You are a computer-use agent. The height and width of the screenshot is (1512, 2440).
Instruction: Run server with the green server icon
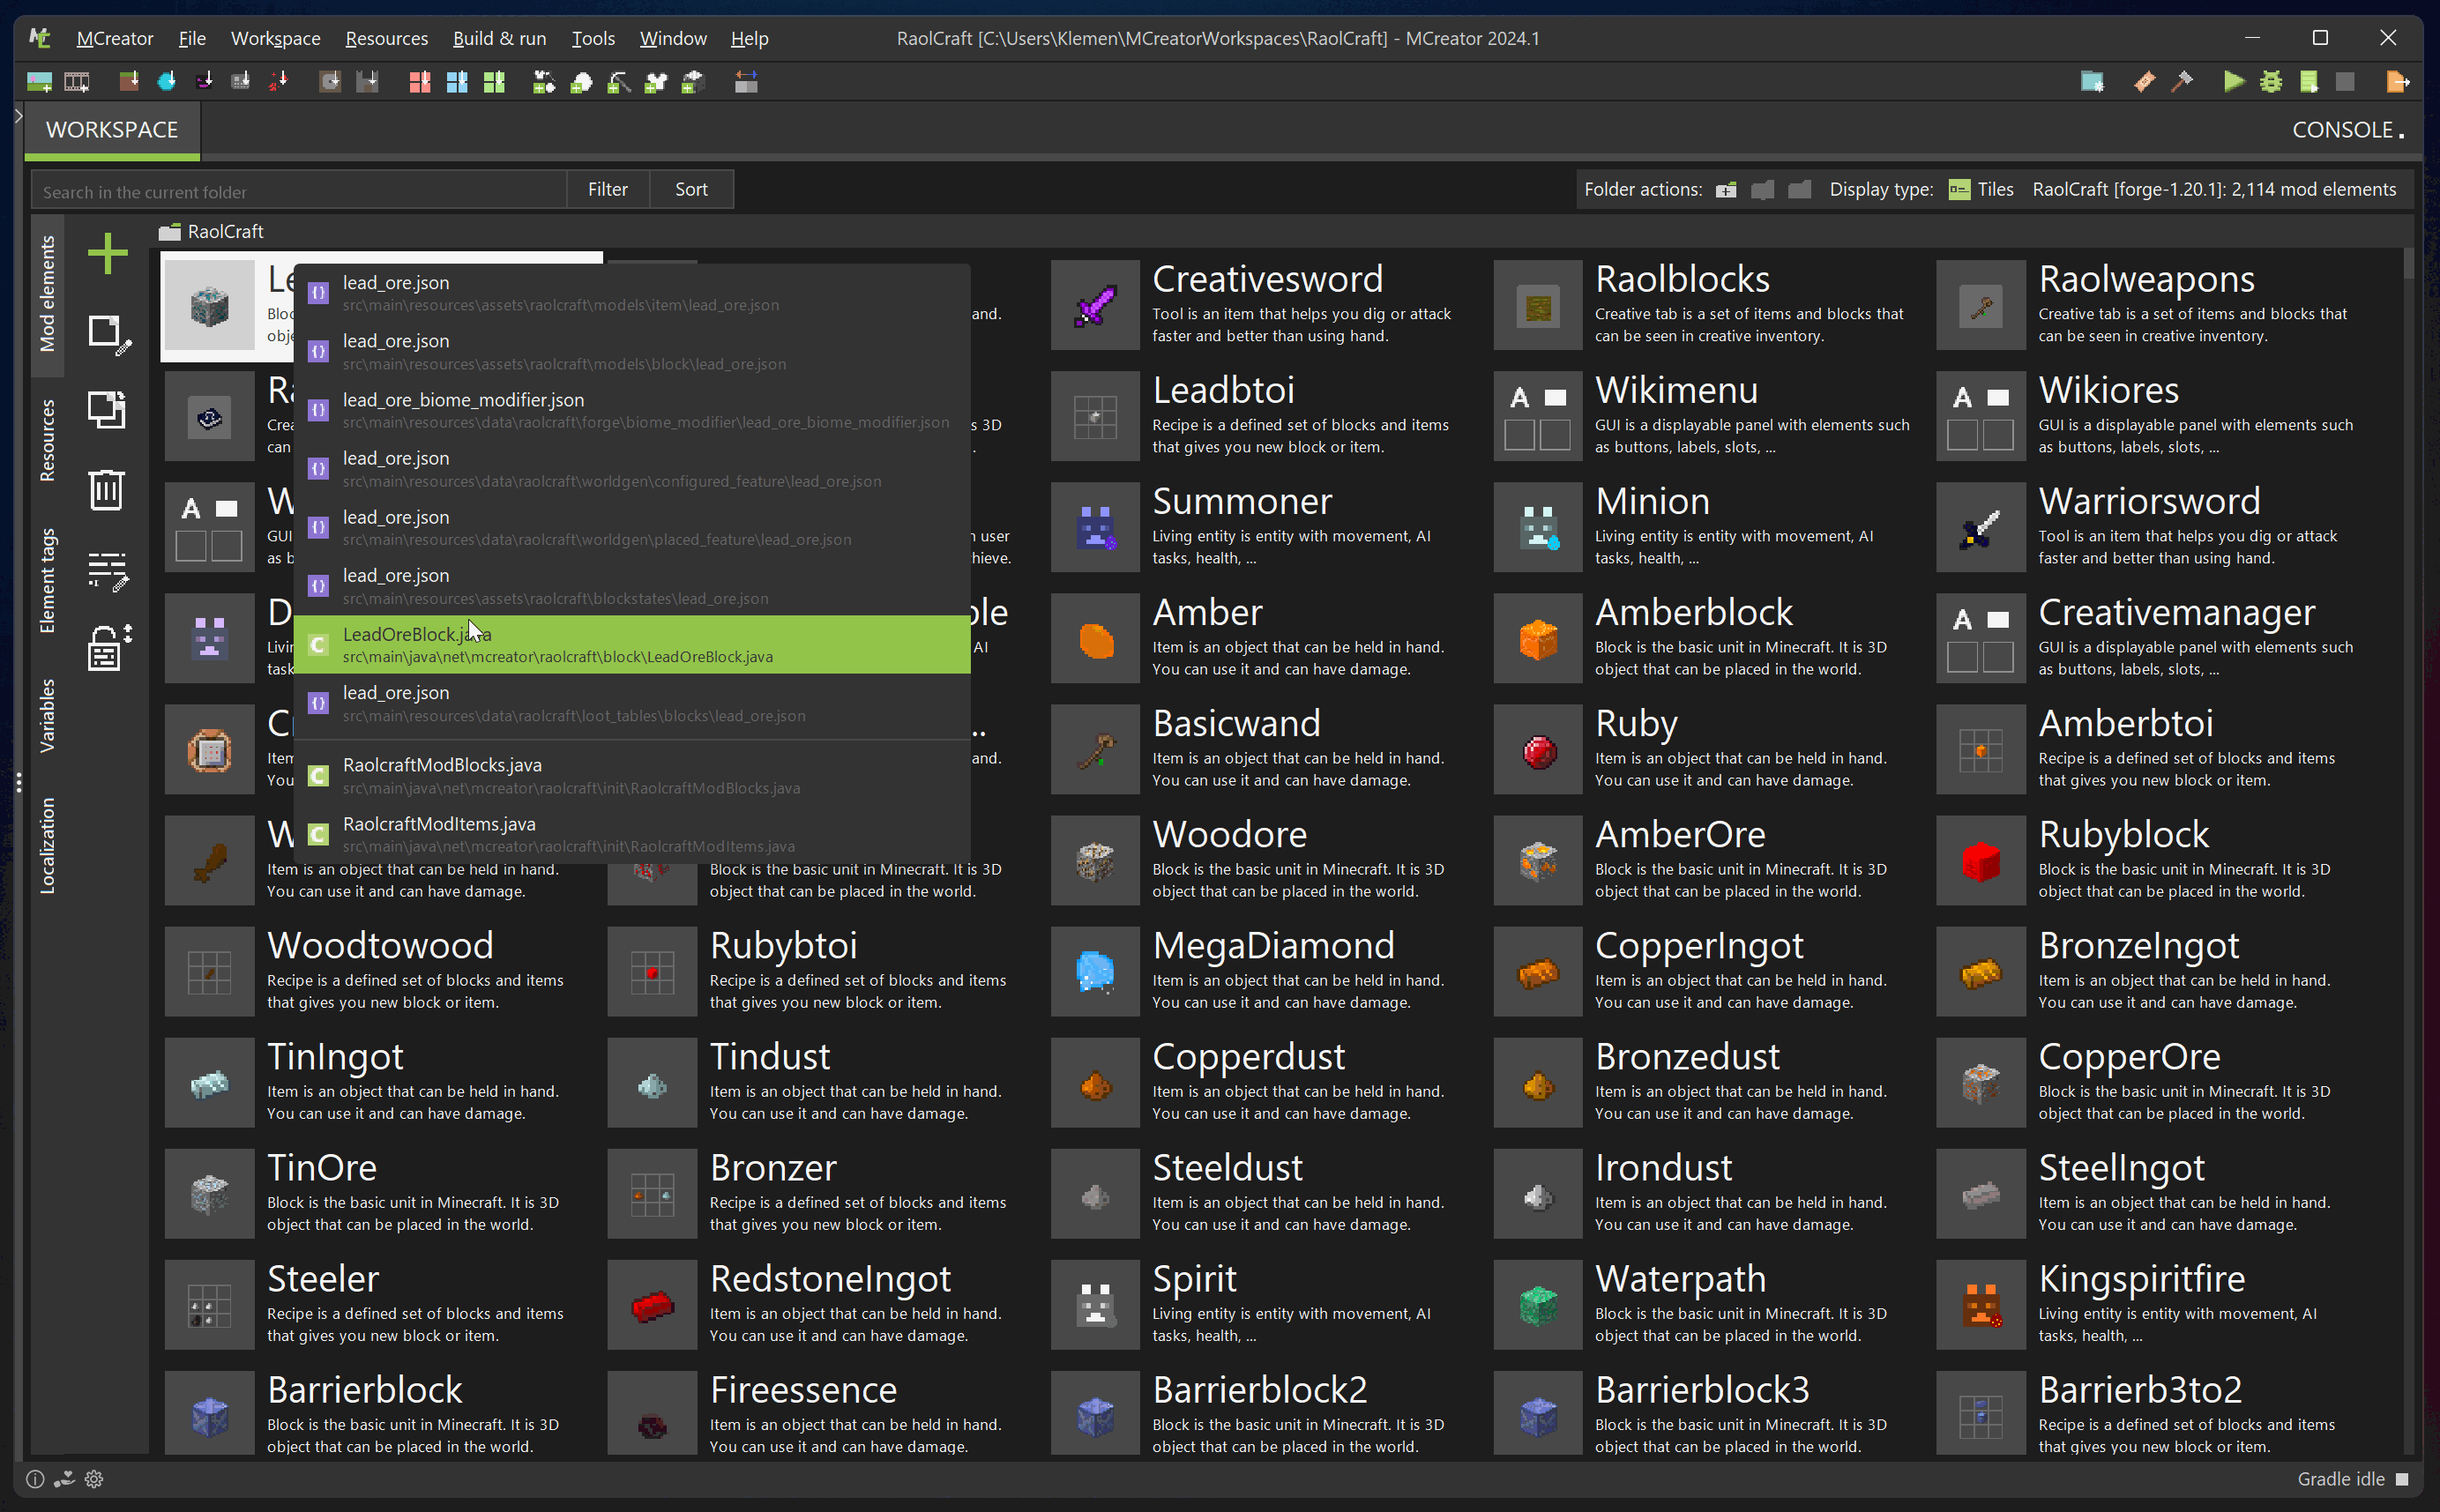[2308, 82]
